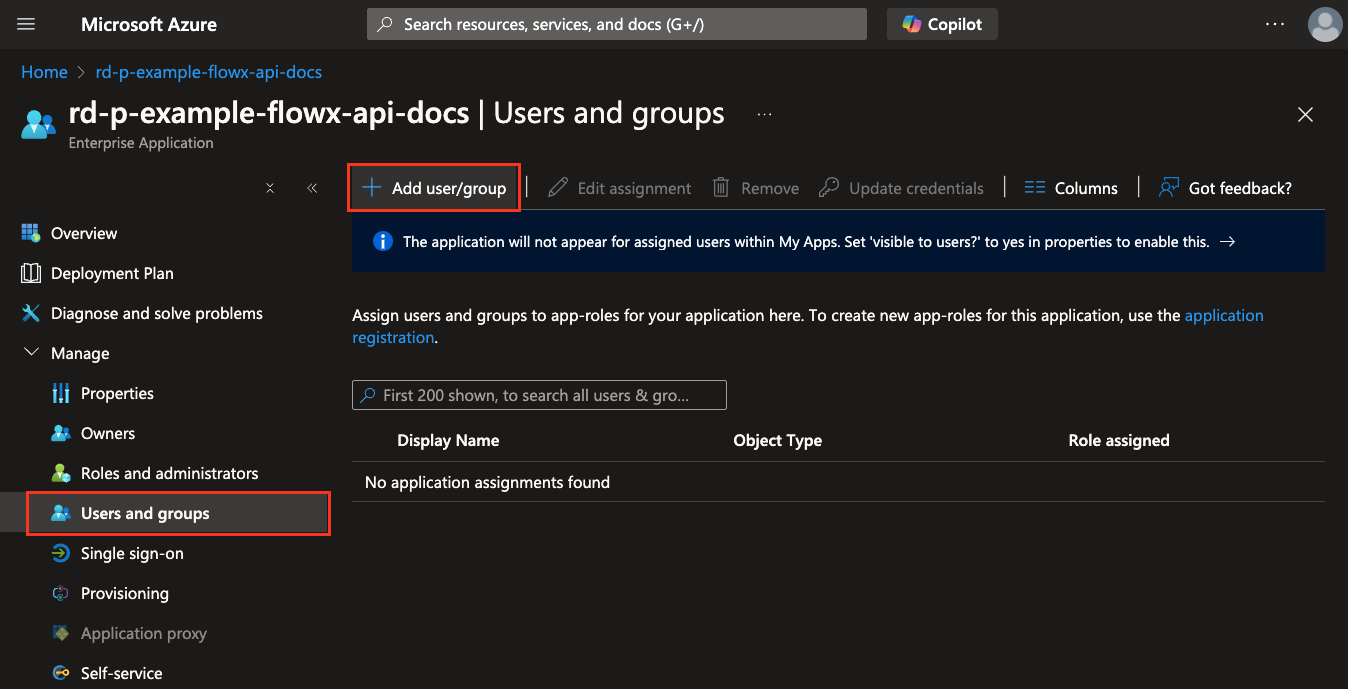Click the Single sign-on arrow icon
The width and height of the screenshot is (1348, 689).
pos(61,553)
